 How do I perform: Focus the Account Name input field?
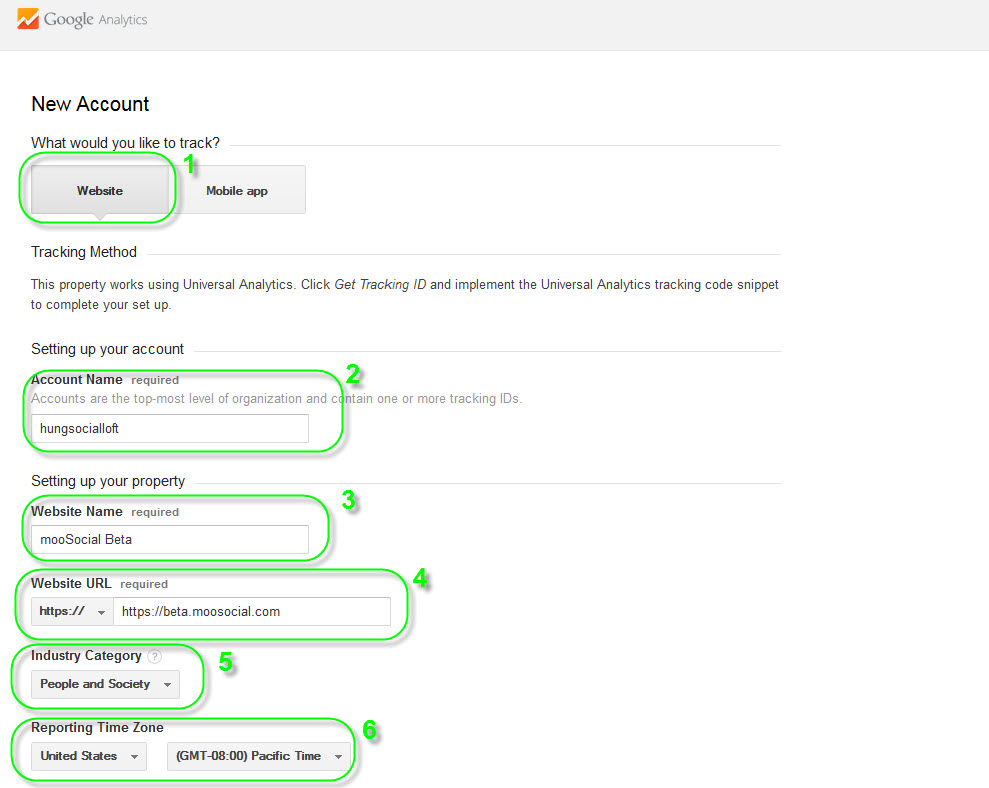pyautogui.click(x=170, y=428)
